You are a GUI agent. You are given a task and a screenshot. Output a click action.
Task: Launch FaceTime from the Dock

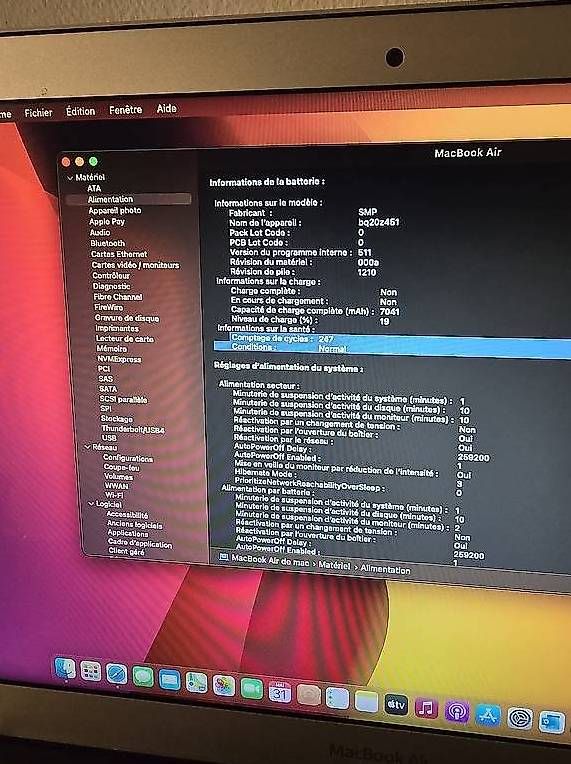click(x=251, y=689)
